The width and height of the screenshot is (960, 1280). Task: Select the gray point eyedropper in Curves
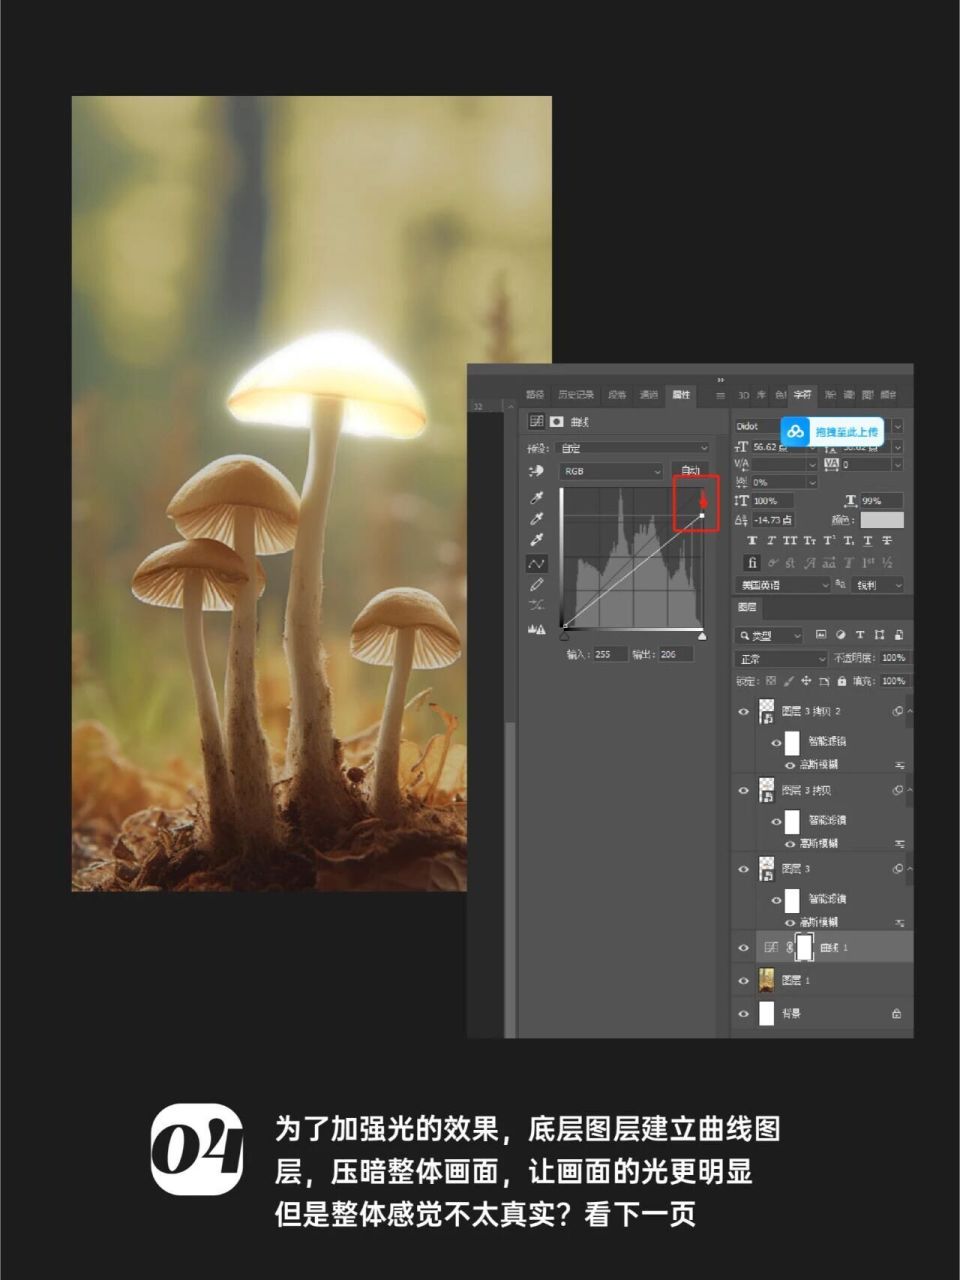(536, 519)
